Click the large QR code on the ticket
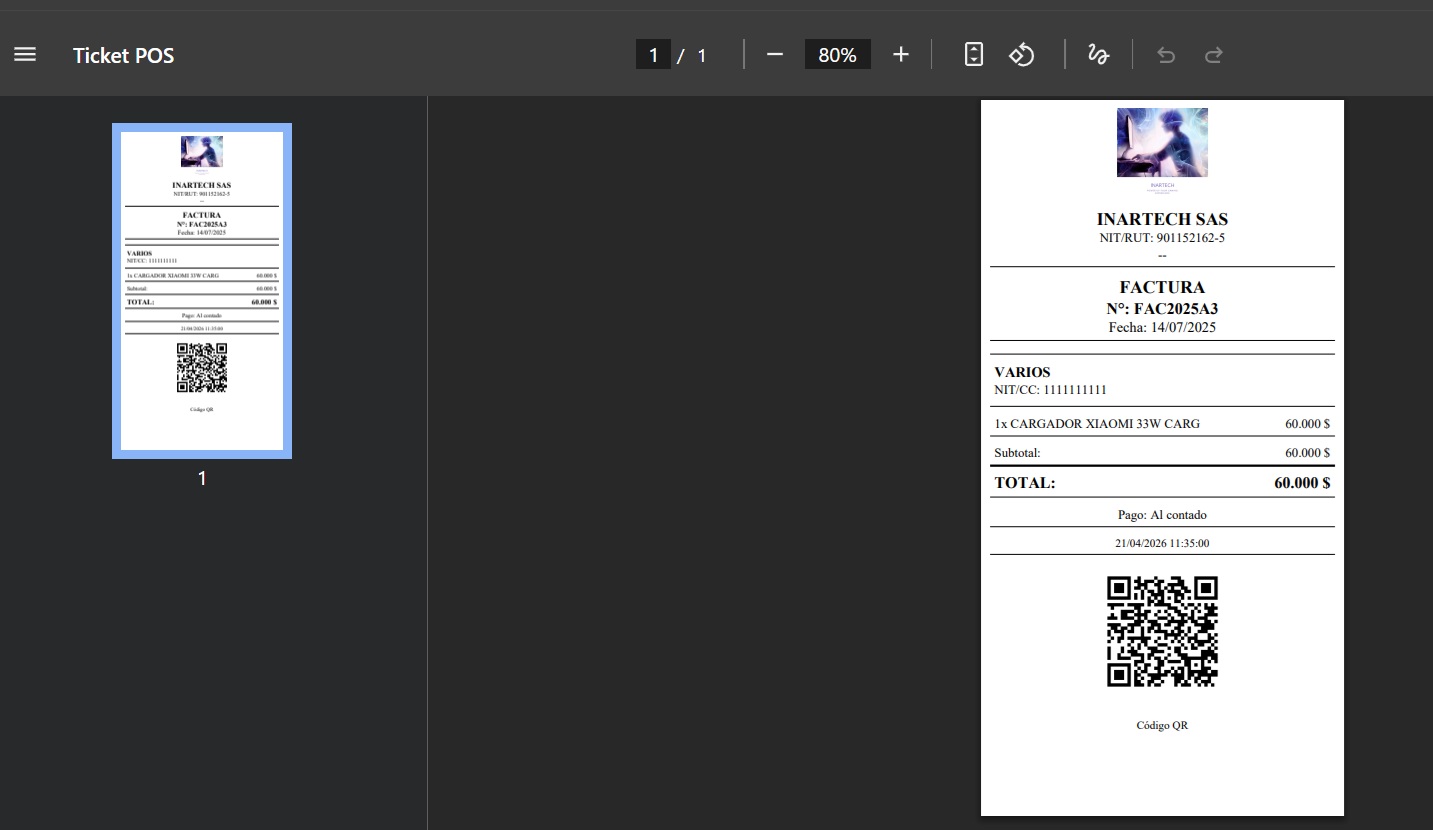The image size is (1433, 830). (1162, 631)
